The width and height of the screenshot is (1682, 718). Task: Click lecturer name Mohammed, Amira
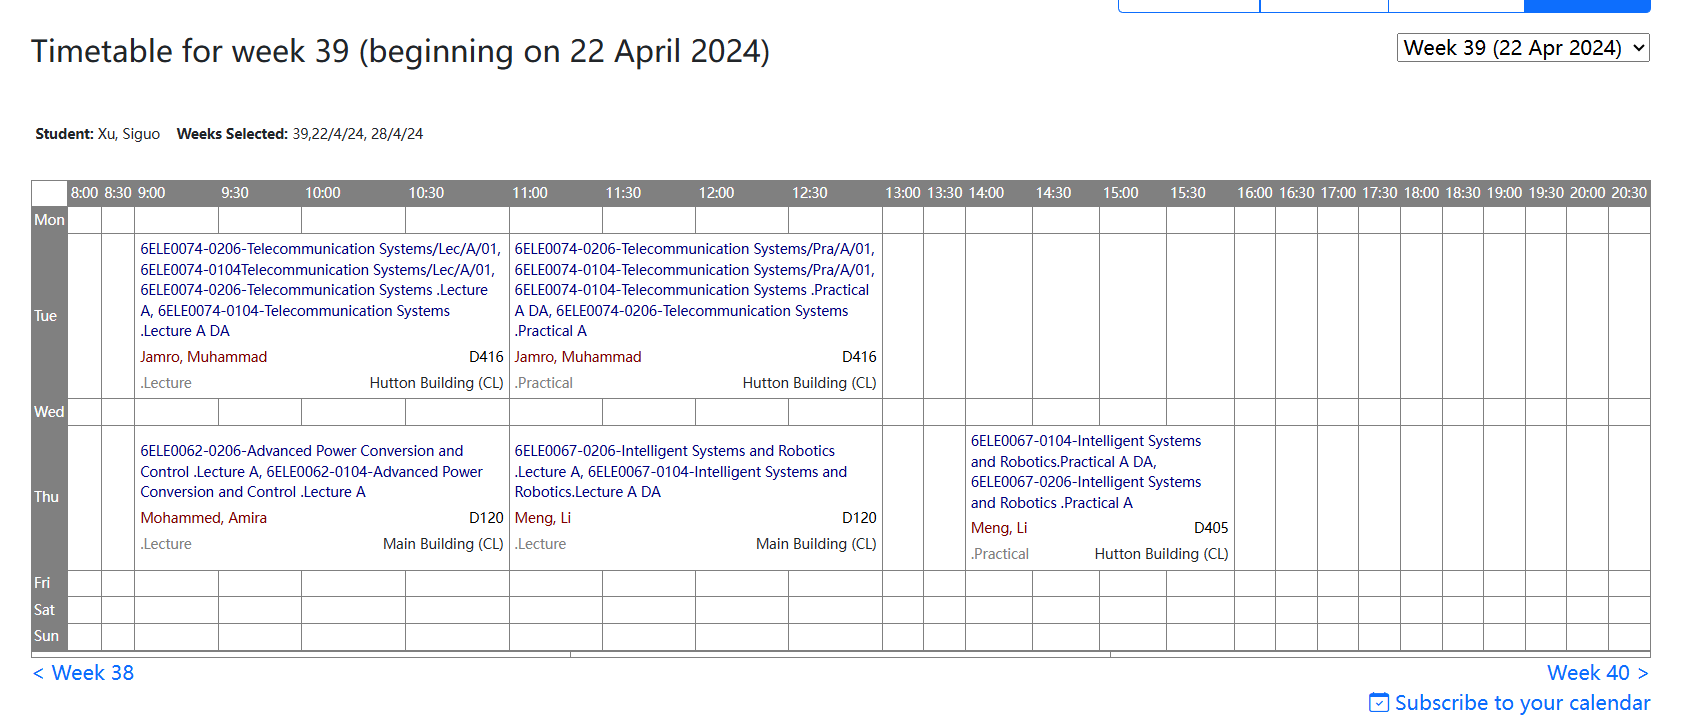click(x=203, y=518)
